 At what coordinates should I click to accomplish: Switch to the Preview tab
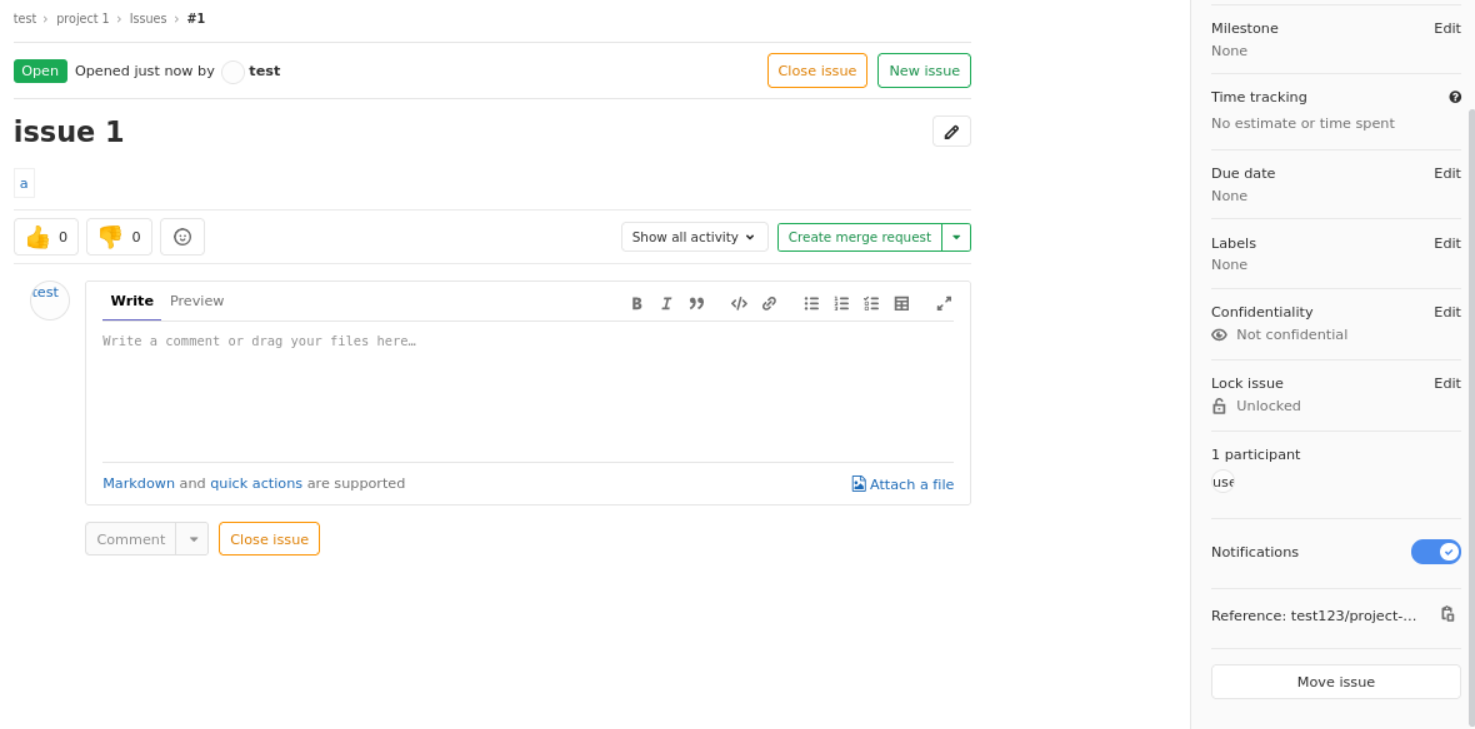click(x=197, y=301)
